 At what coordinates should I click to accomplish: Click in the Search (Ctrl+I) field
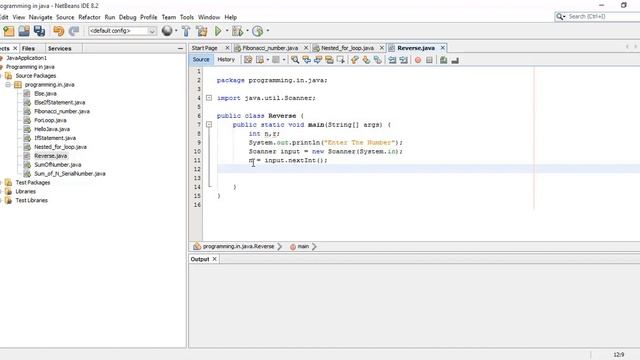[603, 16]
